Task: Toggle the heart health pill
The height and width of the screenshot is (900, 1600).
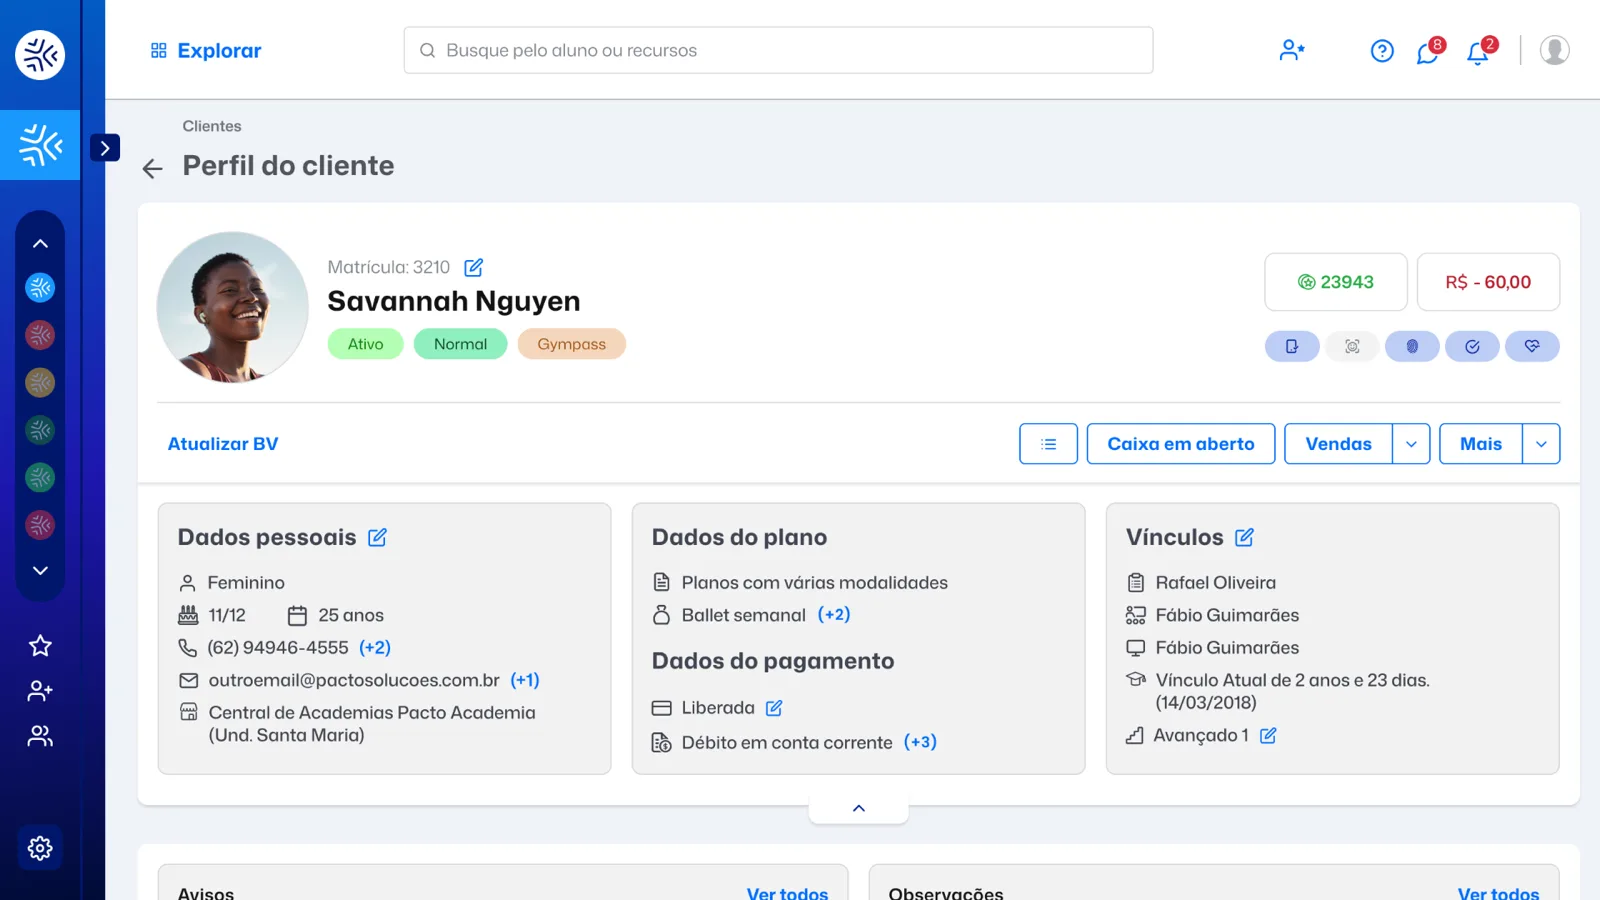Action: coord(1532,346)
